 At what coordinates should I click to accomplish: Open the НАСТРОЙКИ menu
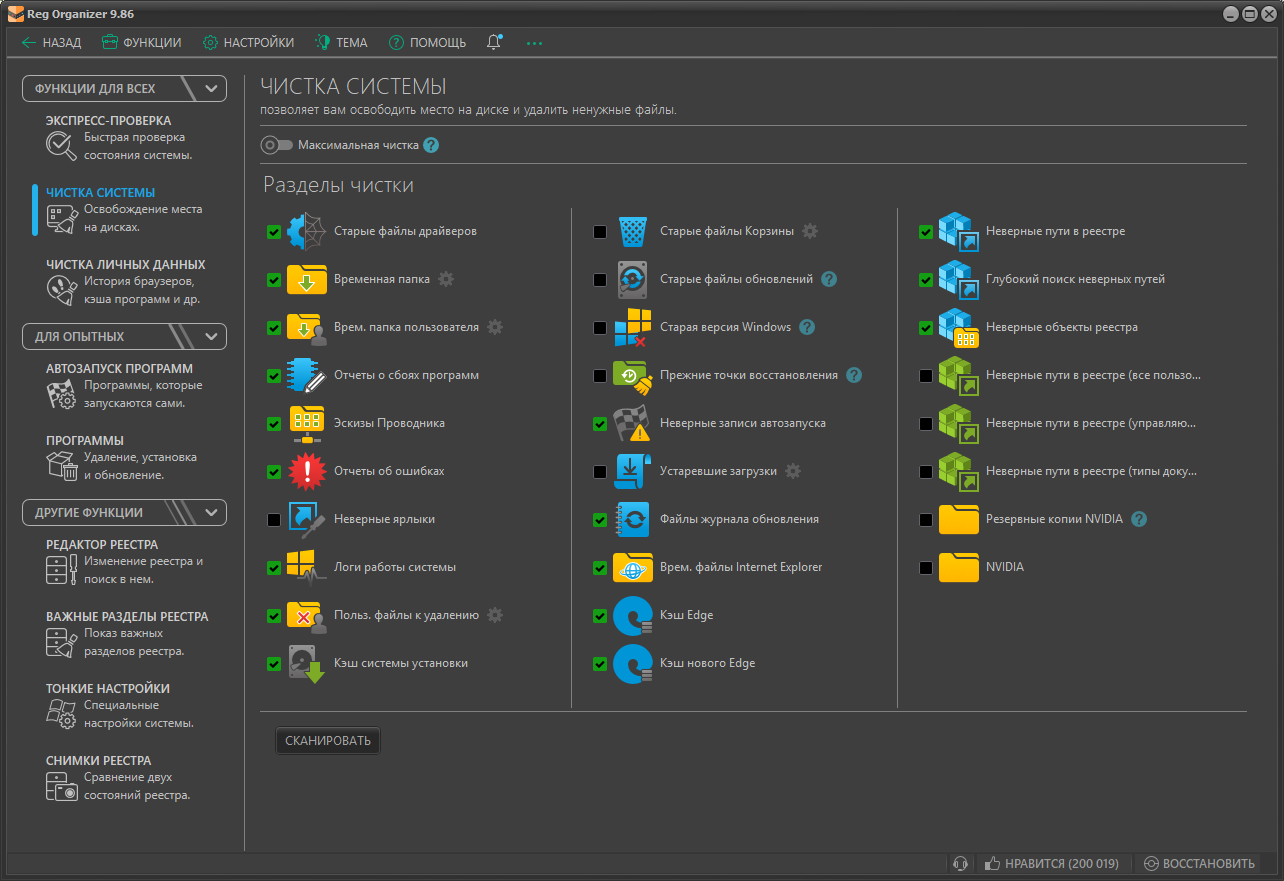[x=248, y=42]
